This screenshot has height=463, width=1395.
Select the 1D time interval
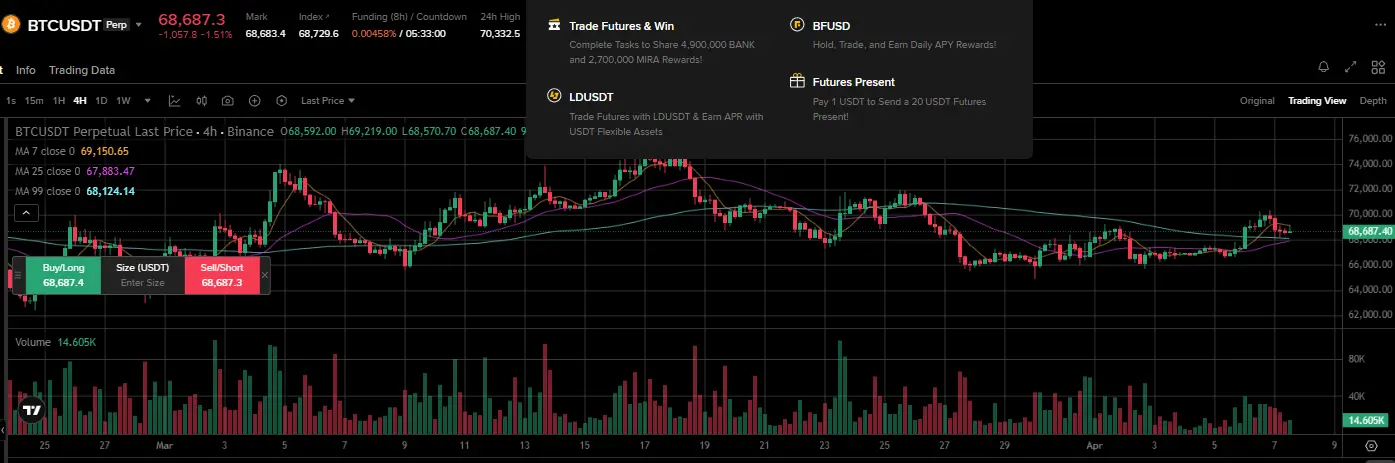(101, 101)
